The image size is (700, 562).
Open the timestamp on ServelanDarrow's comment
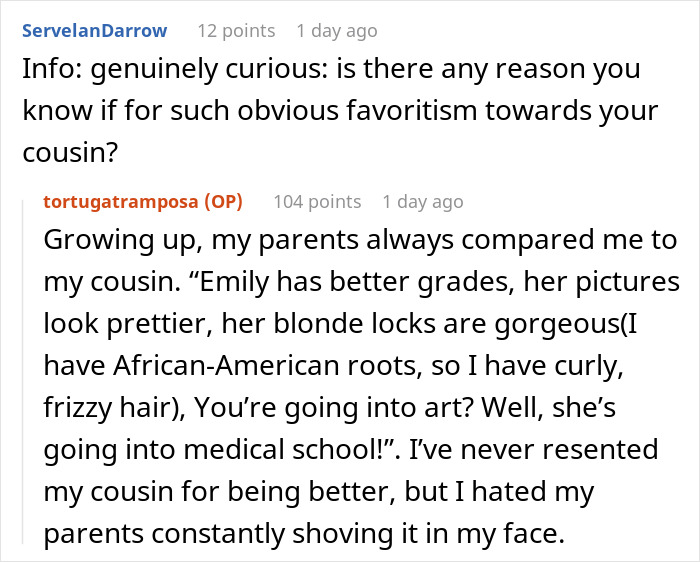click(337, 31)
